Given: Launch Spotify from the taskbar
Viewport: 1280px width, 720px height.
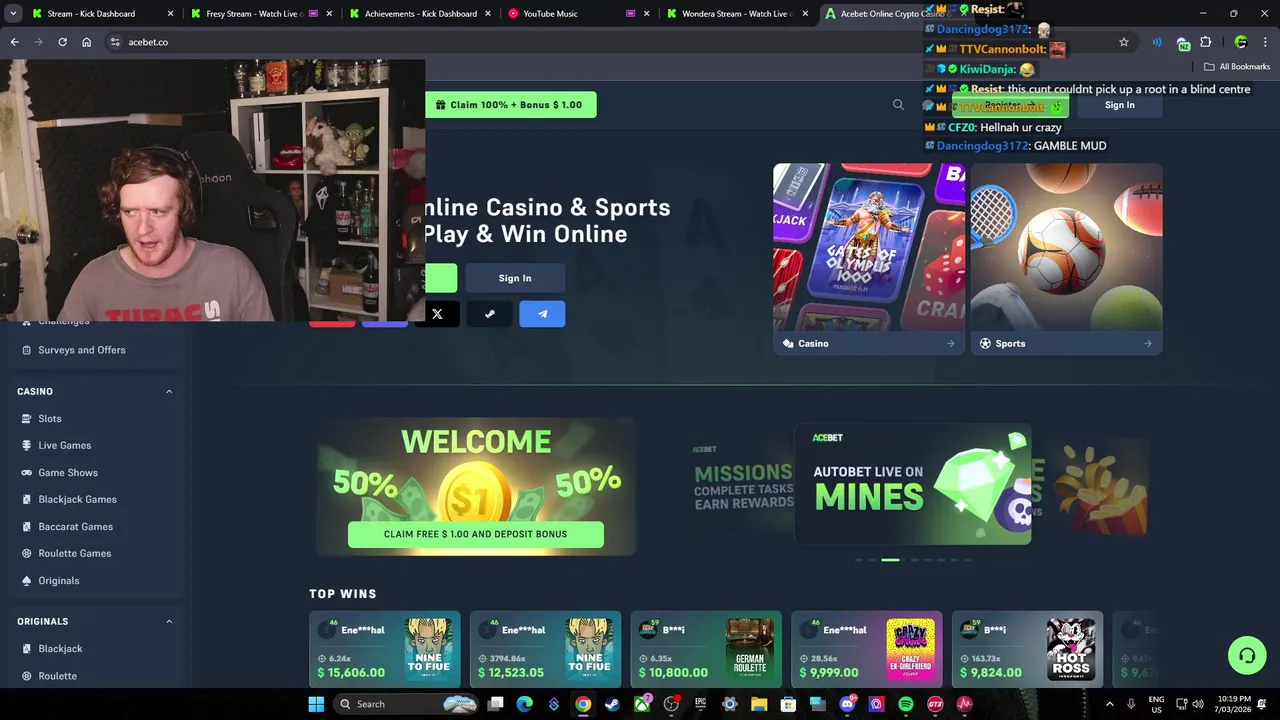Looking at the screenshot, I should [905, 704].
